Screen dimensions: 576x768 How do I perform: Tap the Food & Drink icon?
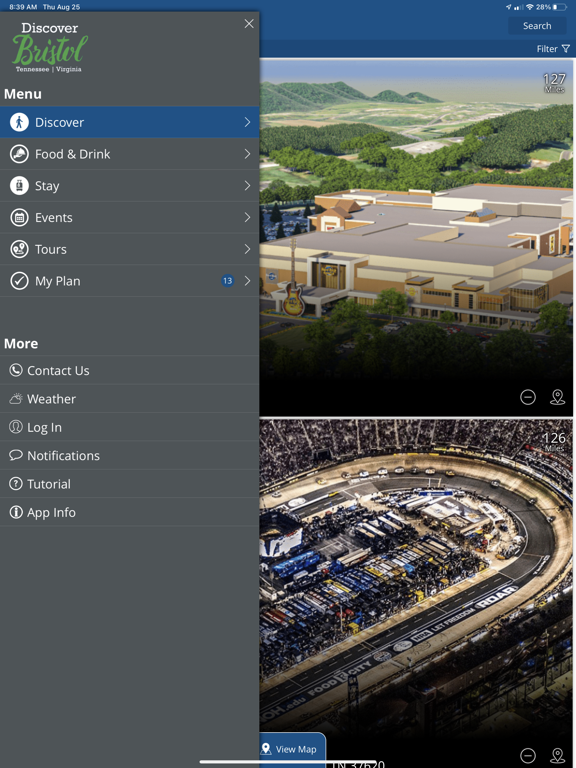[19, 154]
